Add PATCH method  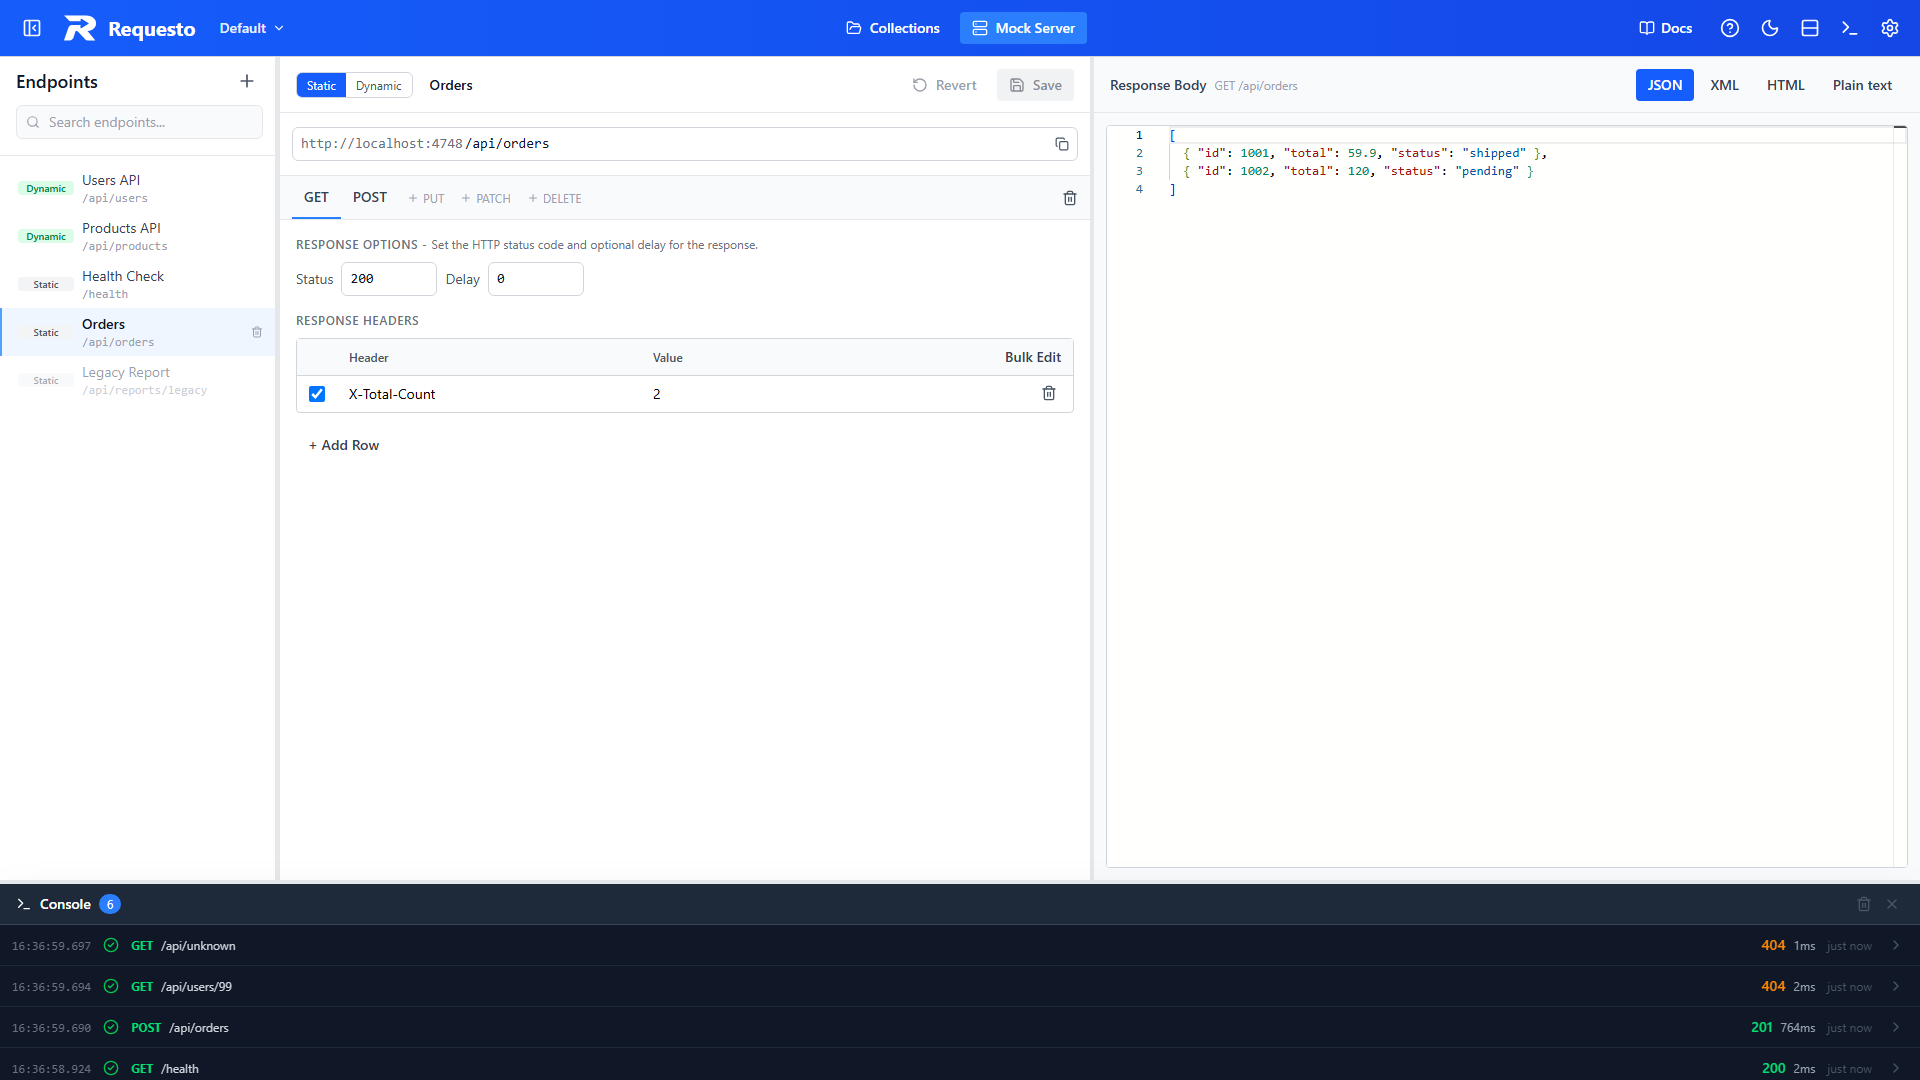(x=486, y=198)
